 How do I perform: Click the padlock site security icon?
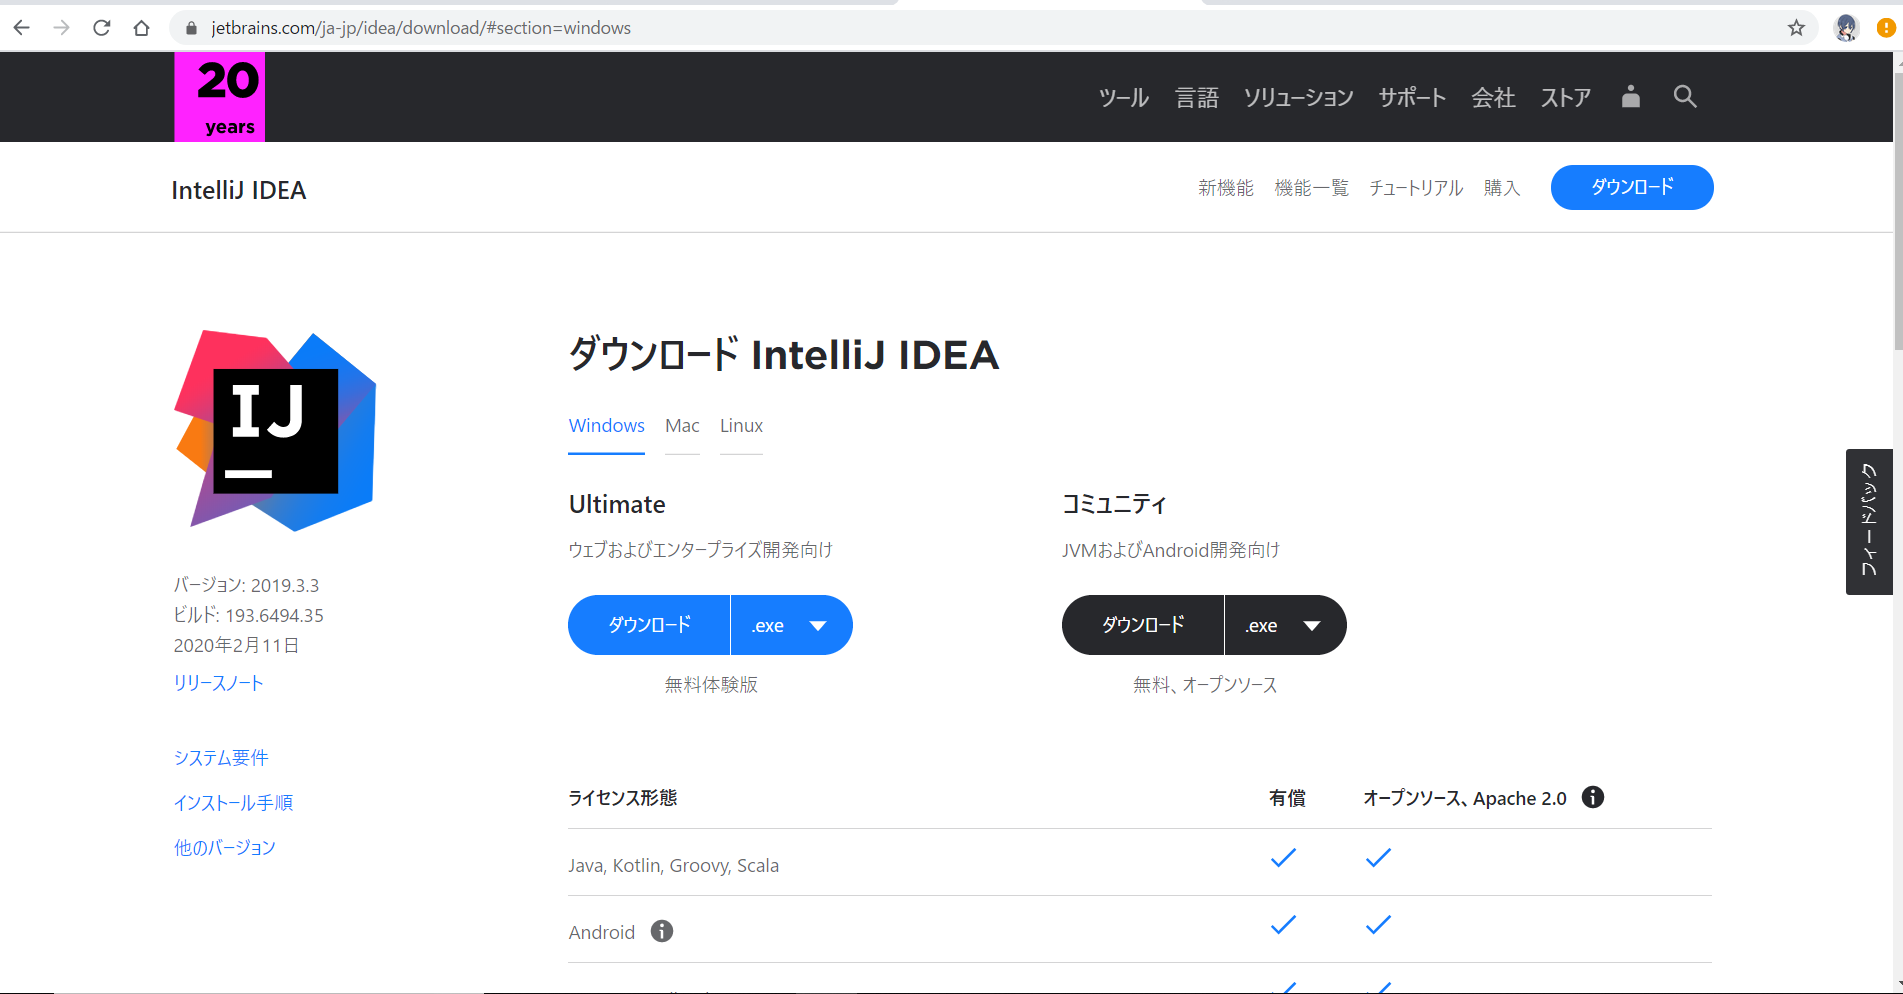click(191, 28)
